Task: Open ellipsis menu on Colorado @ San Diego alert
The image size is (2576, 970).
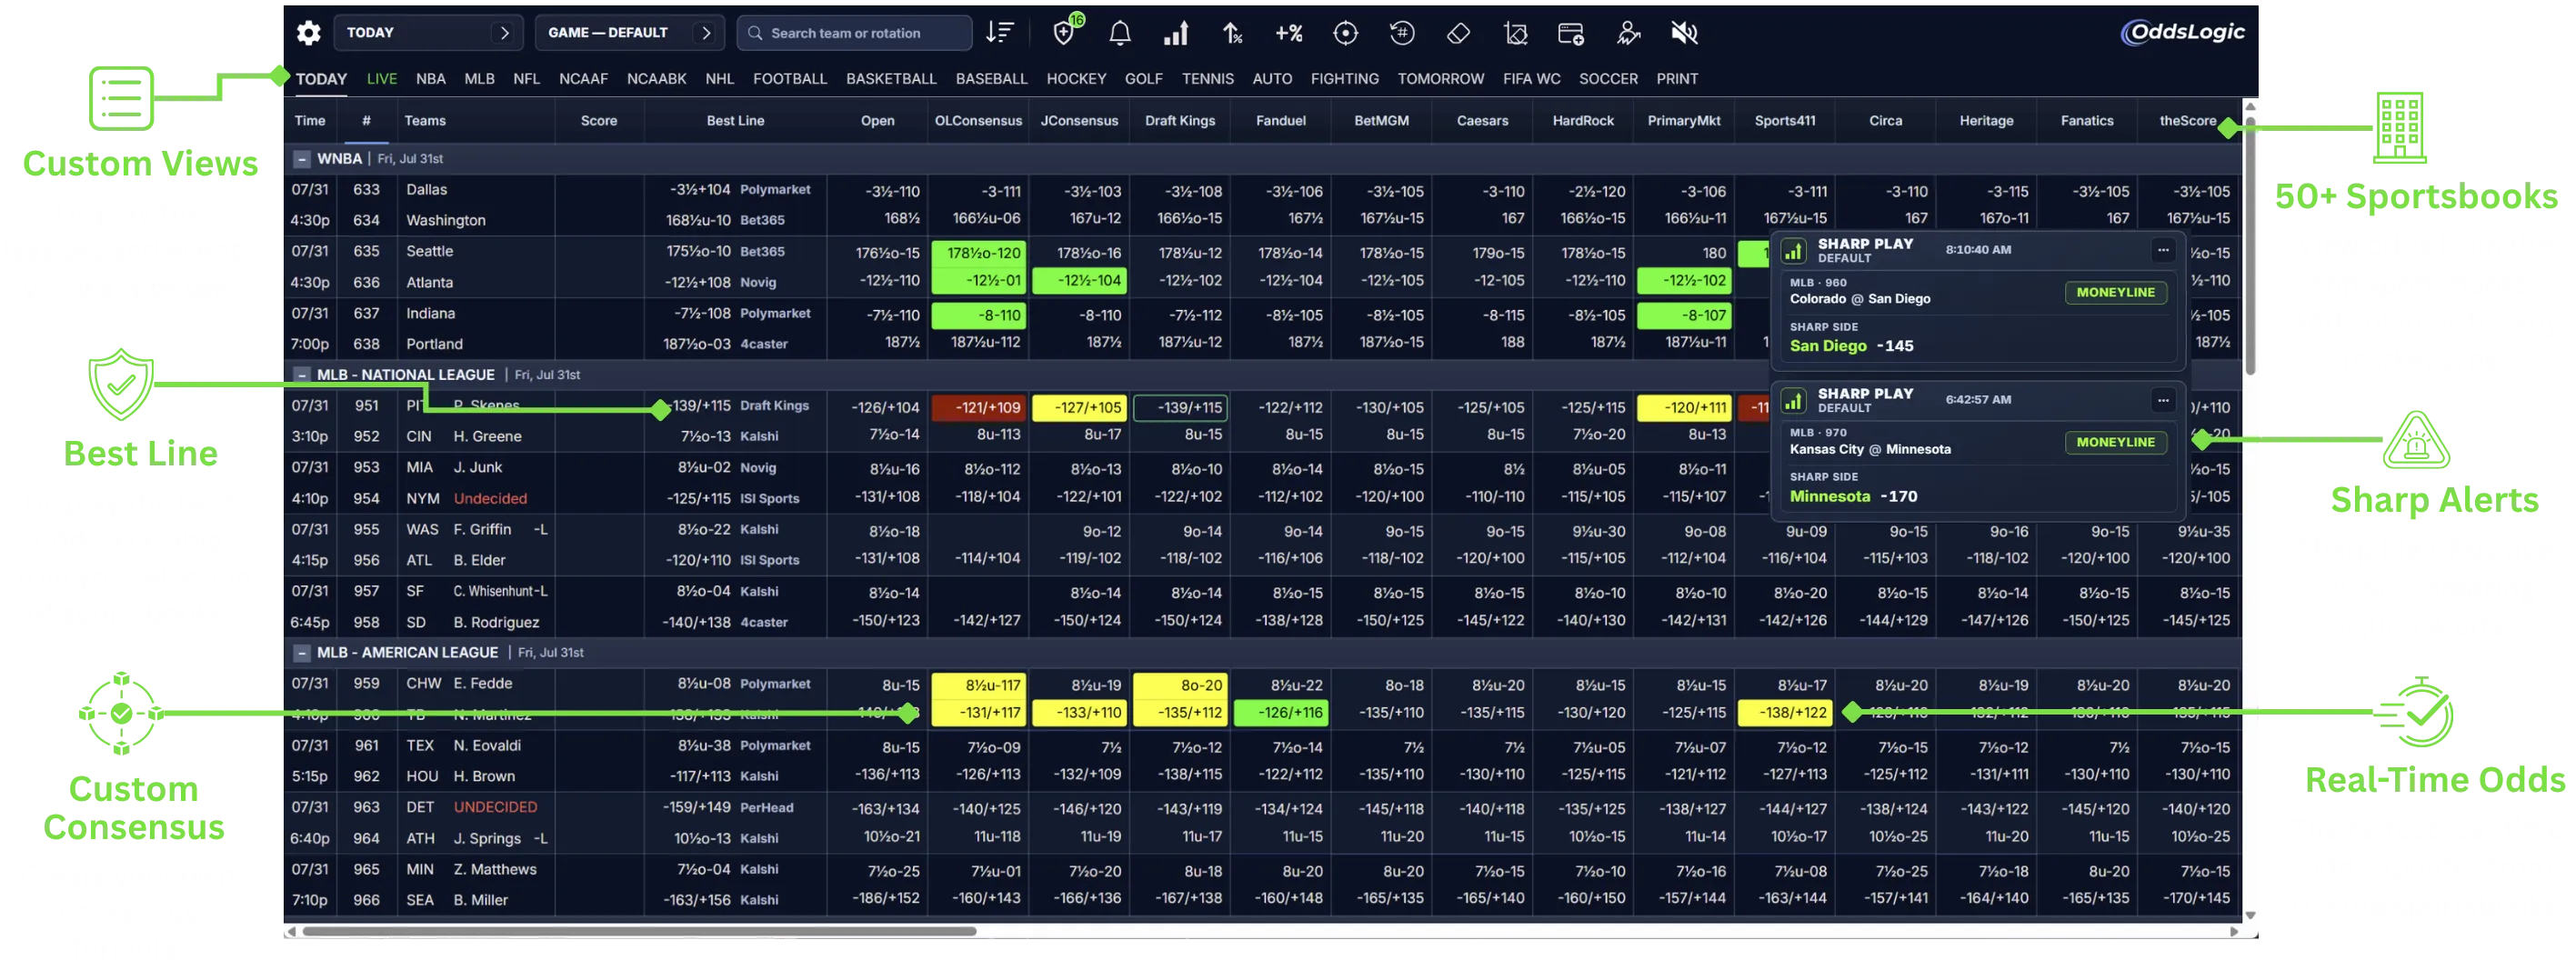Action: tap(2163, 250)
